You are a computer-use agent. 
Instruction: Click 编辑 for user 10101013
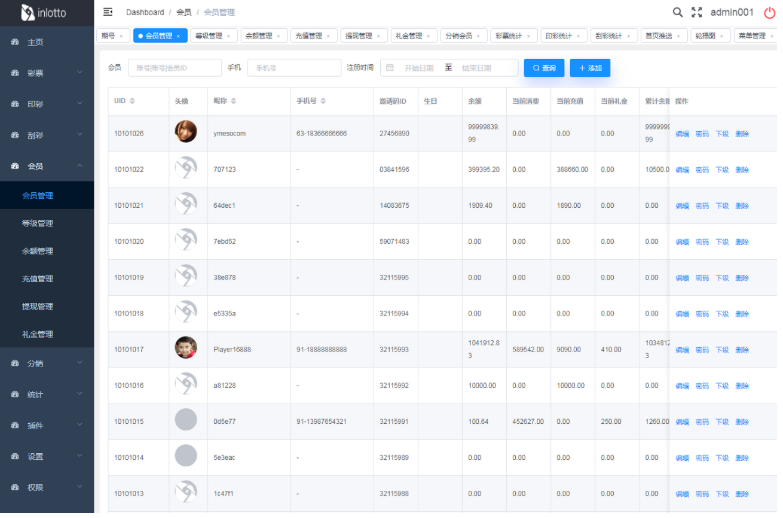tap(682, 494)
